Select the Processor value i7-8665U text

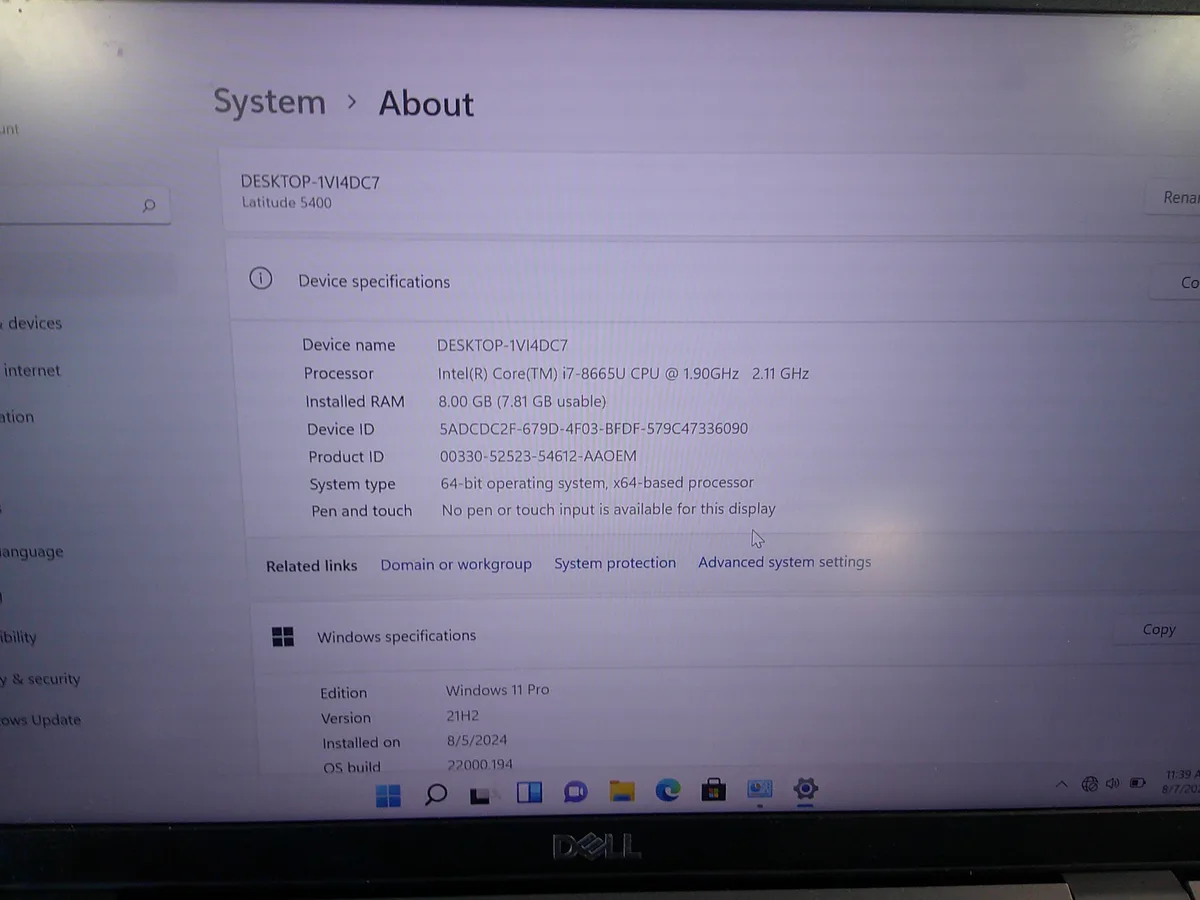point(624,373)
